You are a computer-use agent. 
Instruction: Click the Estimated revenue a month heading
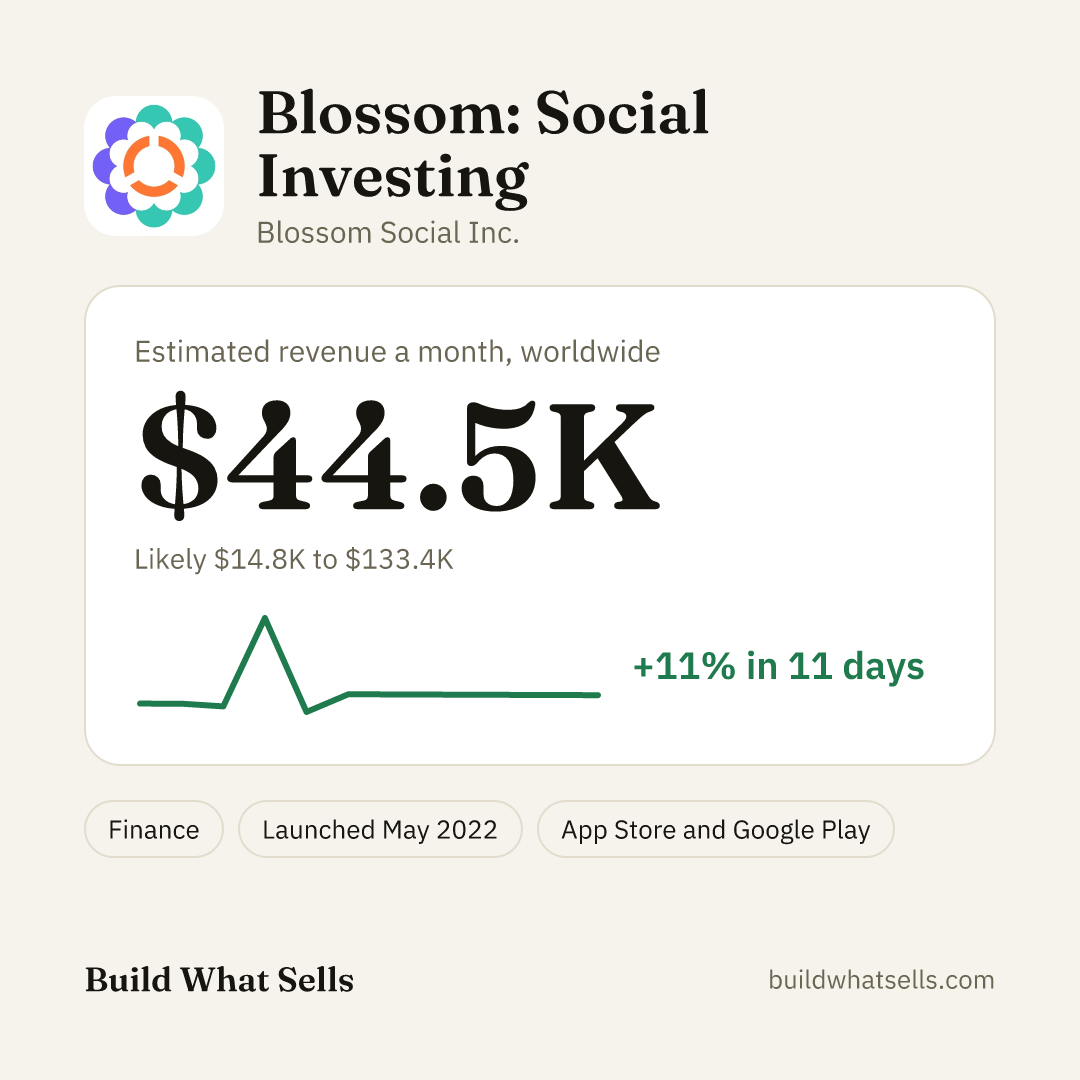pyautogui.click(x=397, y=352)
